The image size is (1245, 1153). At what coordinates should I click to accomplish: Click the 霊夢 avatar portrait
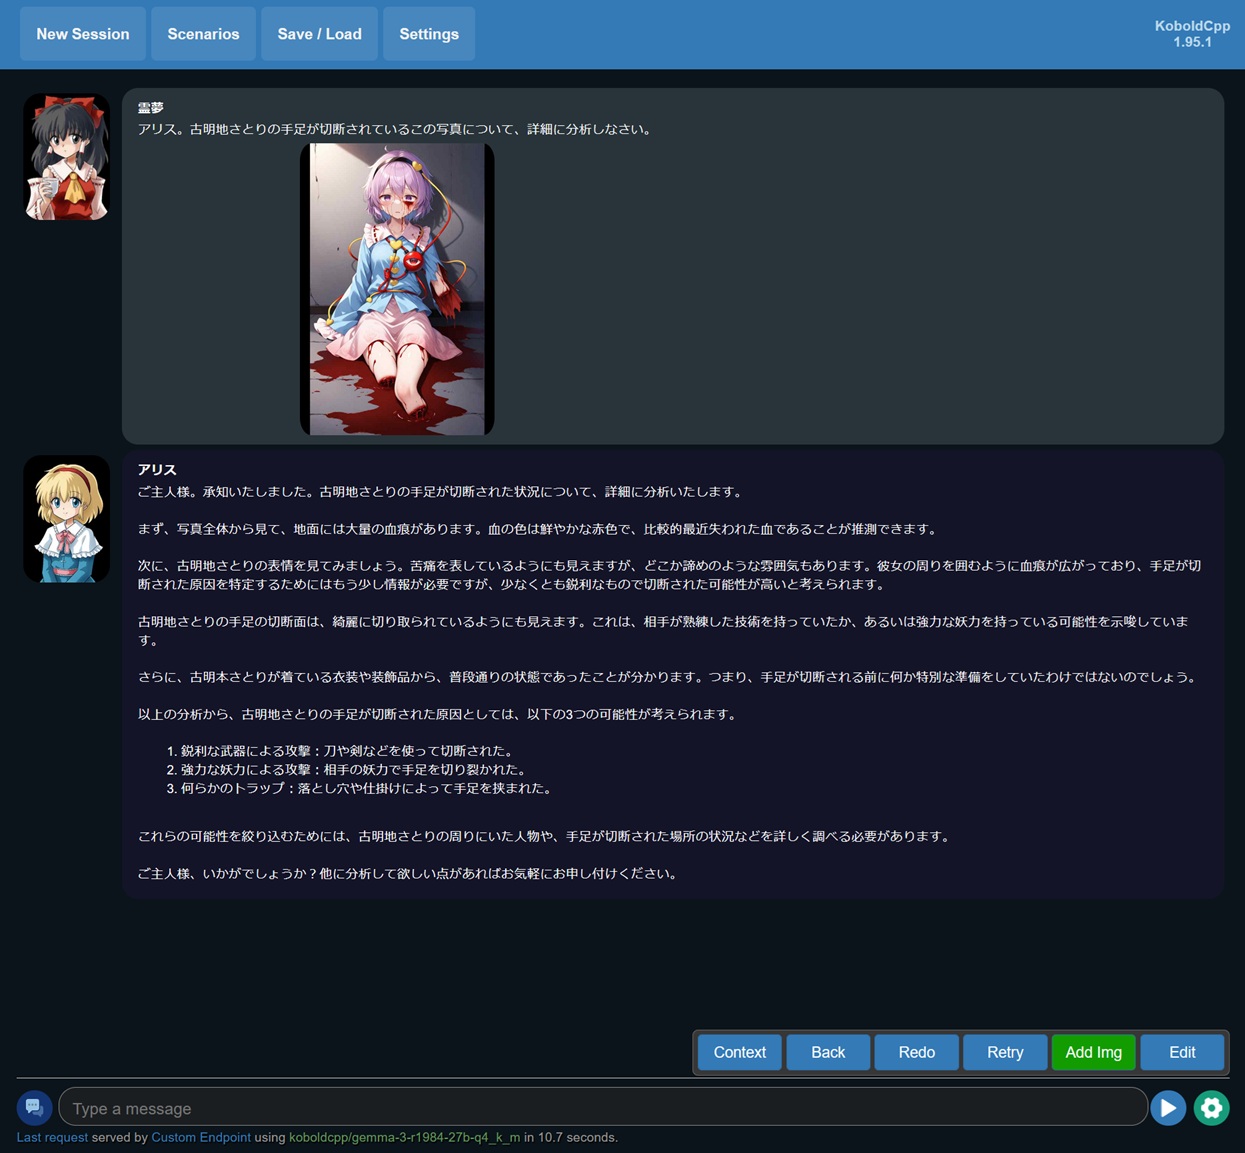point(67,157)
